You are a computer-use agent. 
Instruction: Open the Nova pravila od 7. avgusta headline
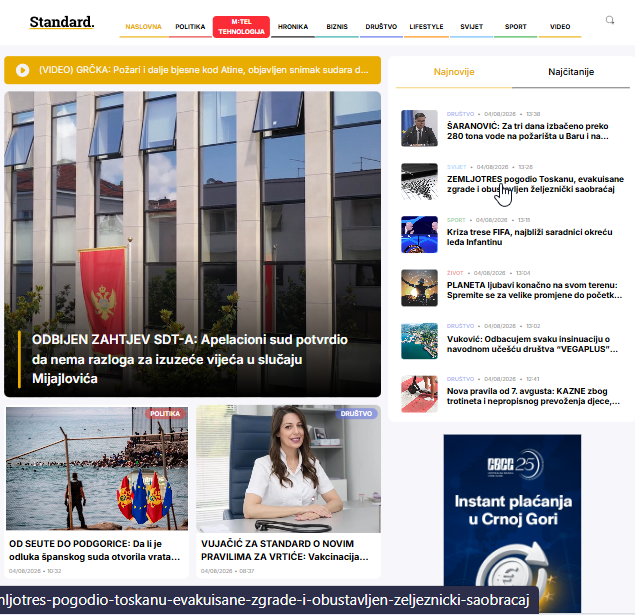533,396
